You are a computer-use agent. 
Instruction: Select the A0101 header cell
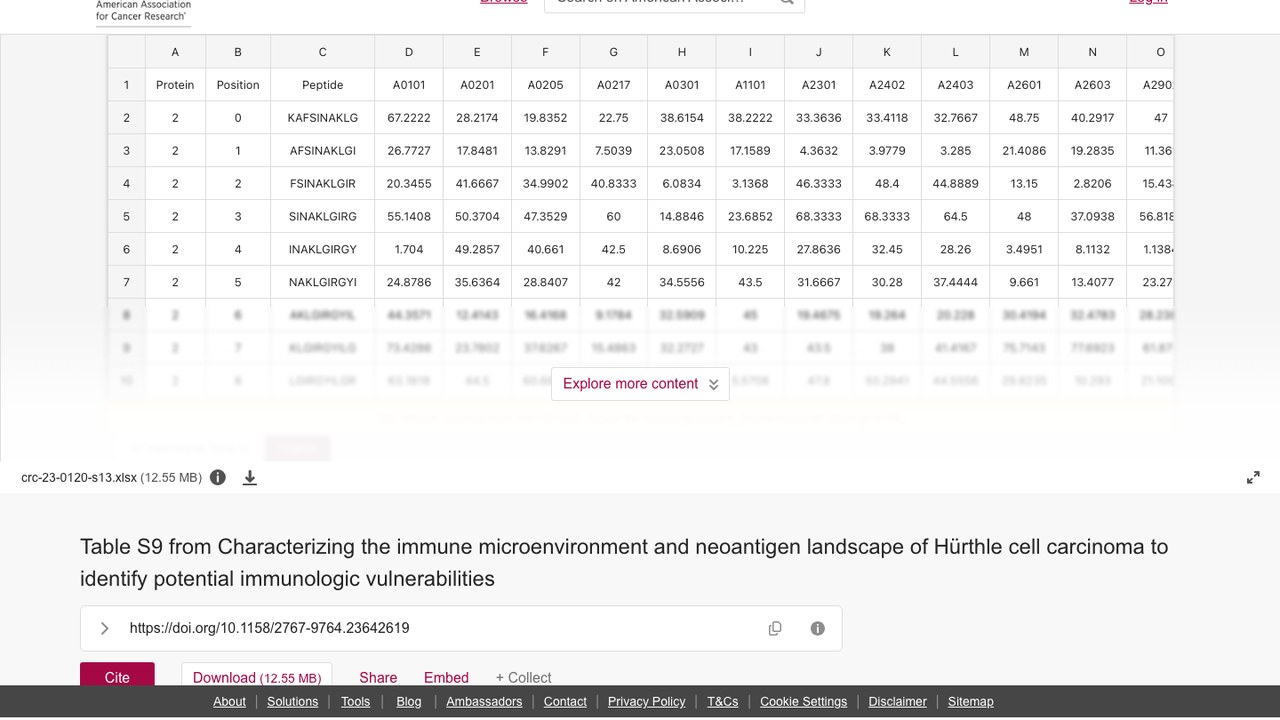409,85
